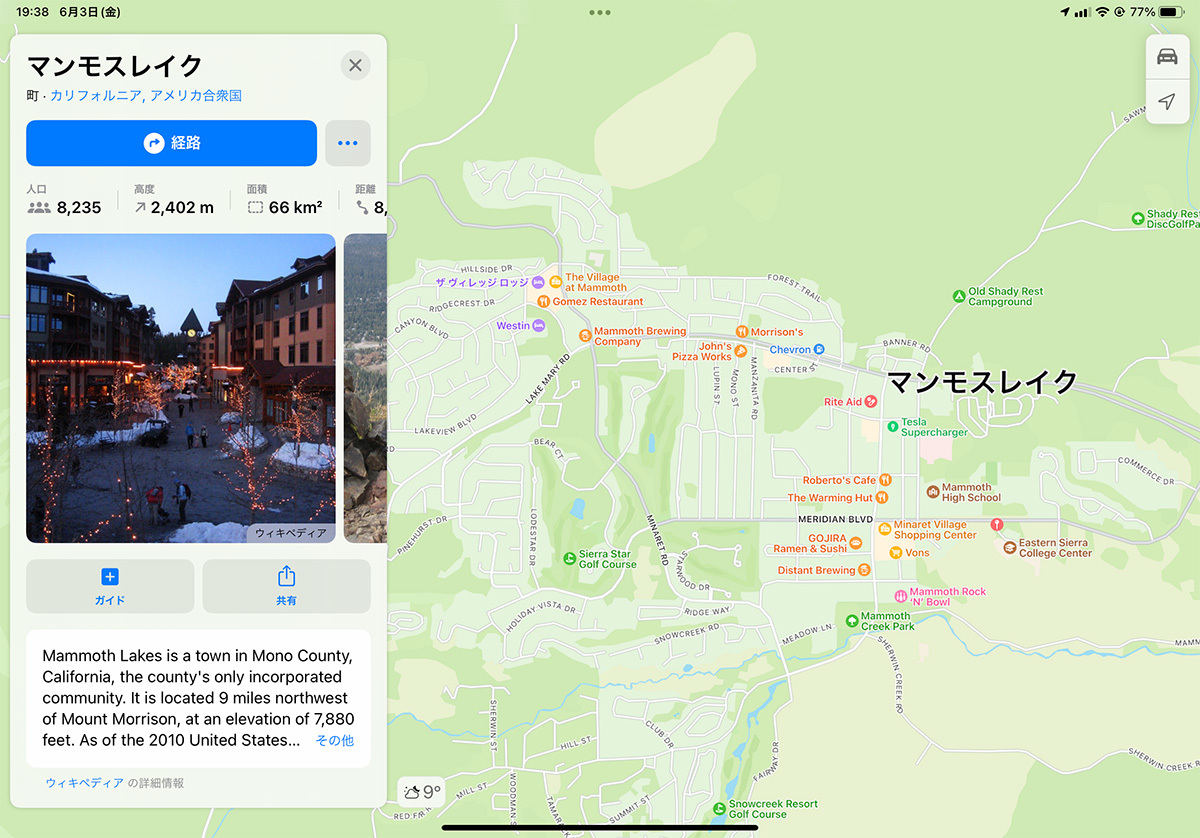Select the Rite Aid pharmacy pin
The width and height of the screenshot is (1200, 838).
pos(871,402)
